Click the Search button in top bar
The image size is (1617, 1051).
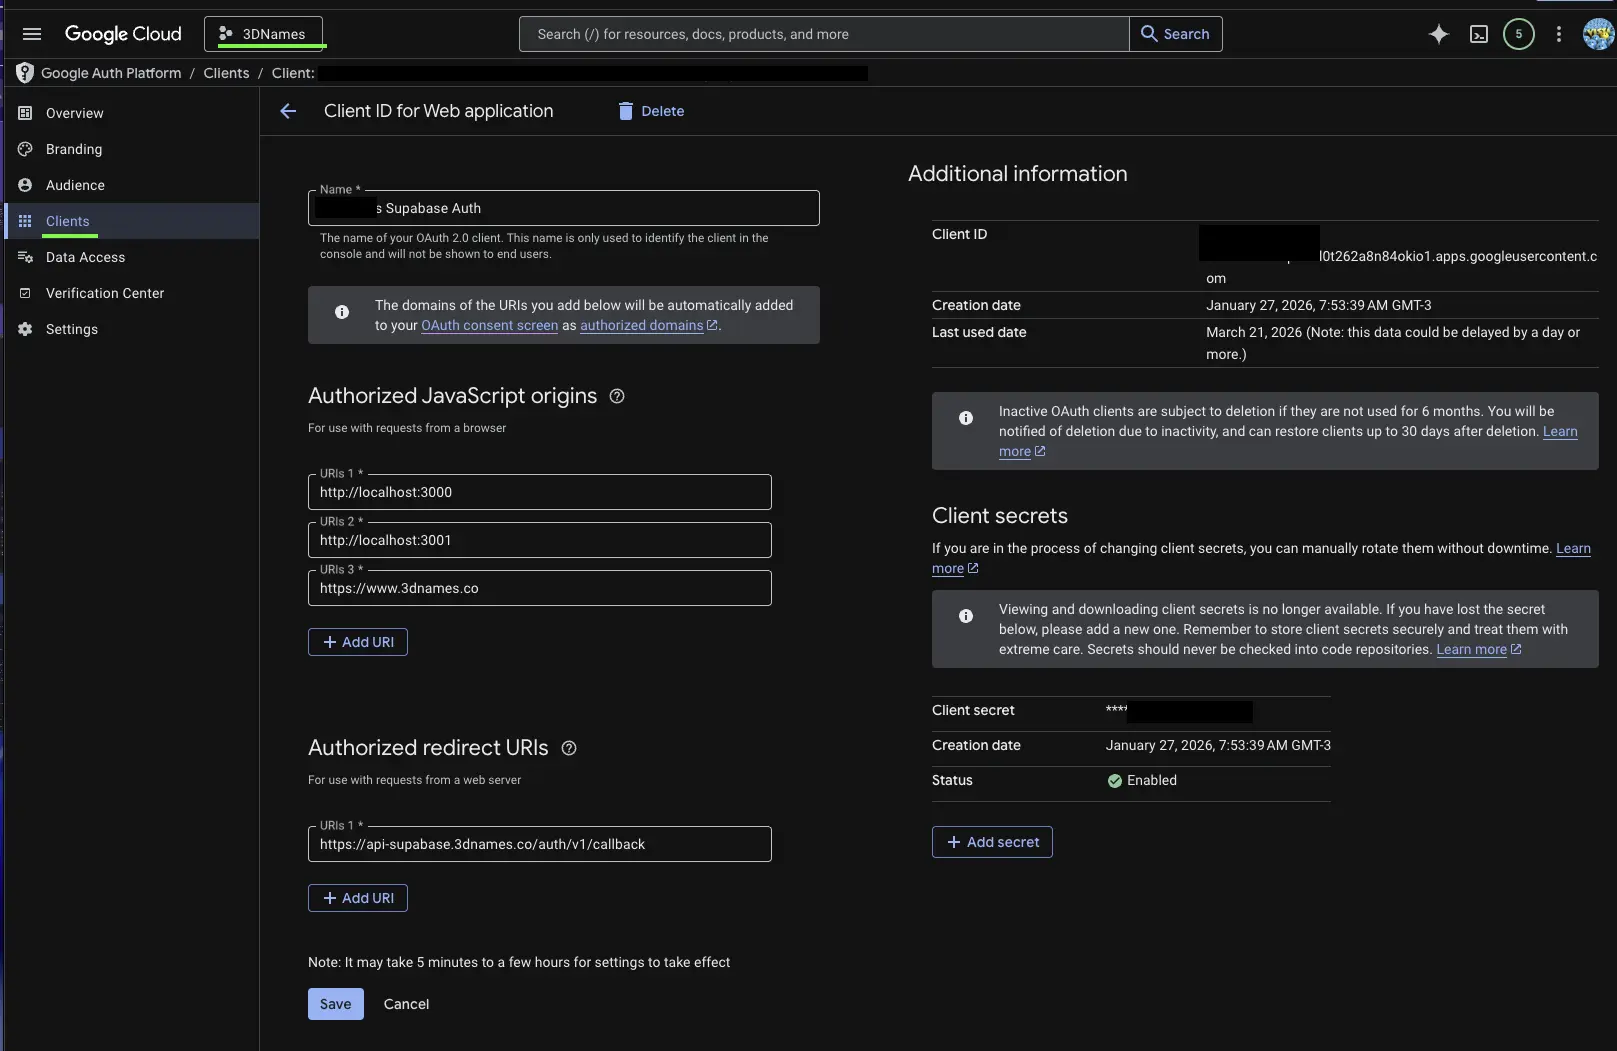[x=1176, y=34]
